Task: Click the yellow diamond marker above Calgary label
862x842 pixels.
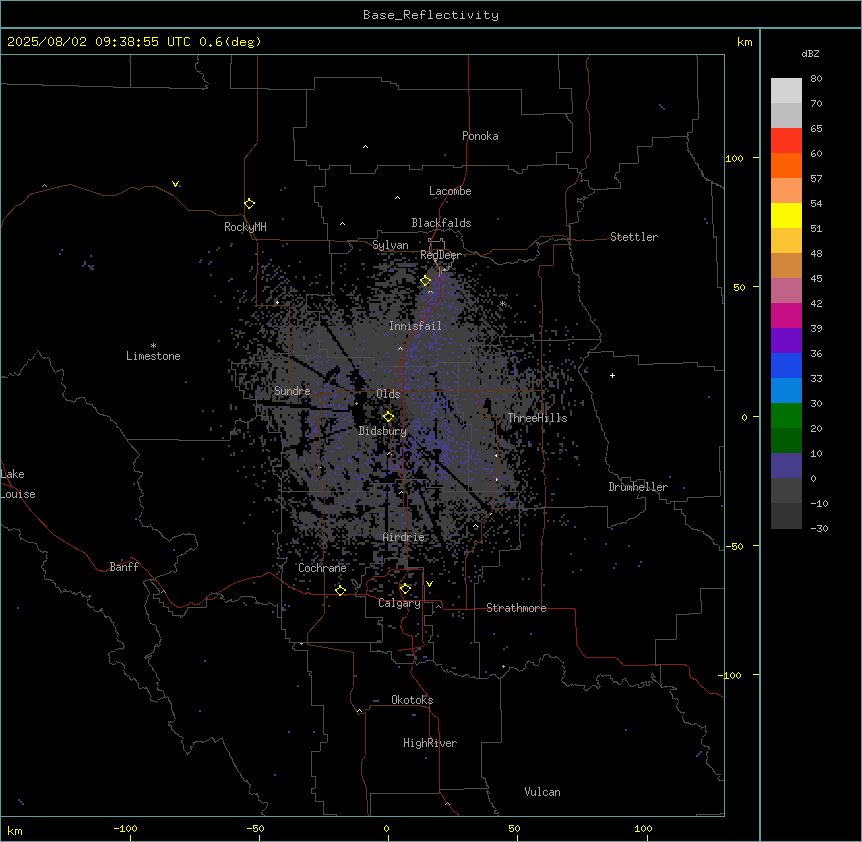Action: pyautogui.click(x=405, y=589)
